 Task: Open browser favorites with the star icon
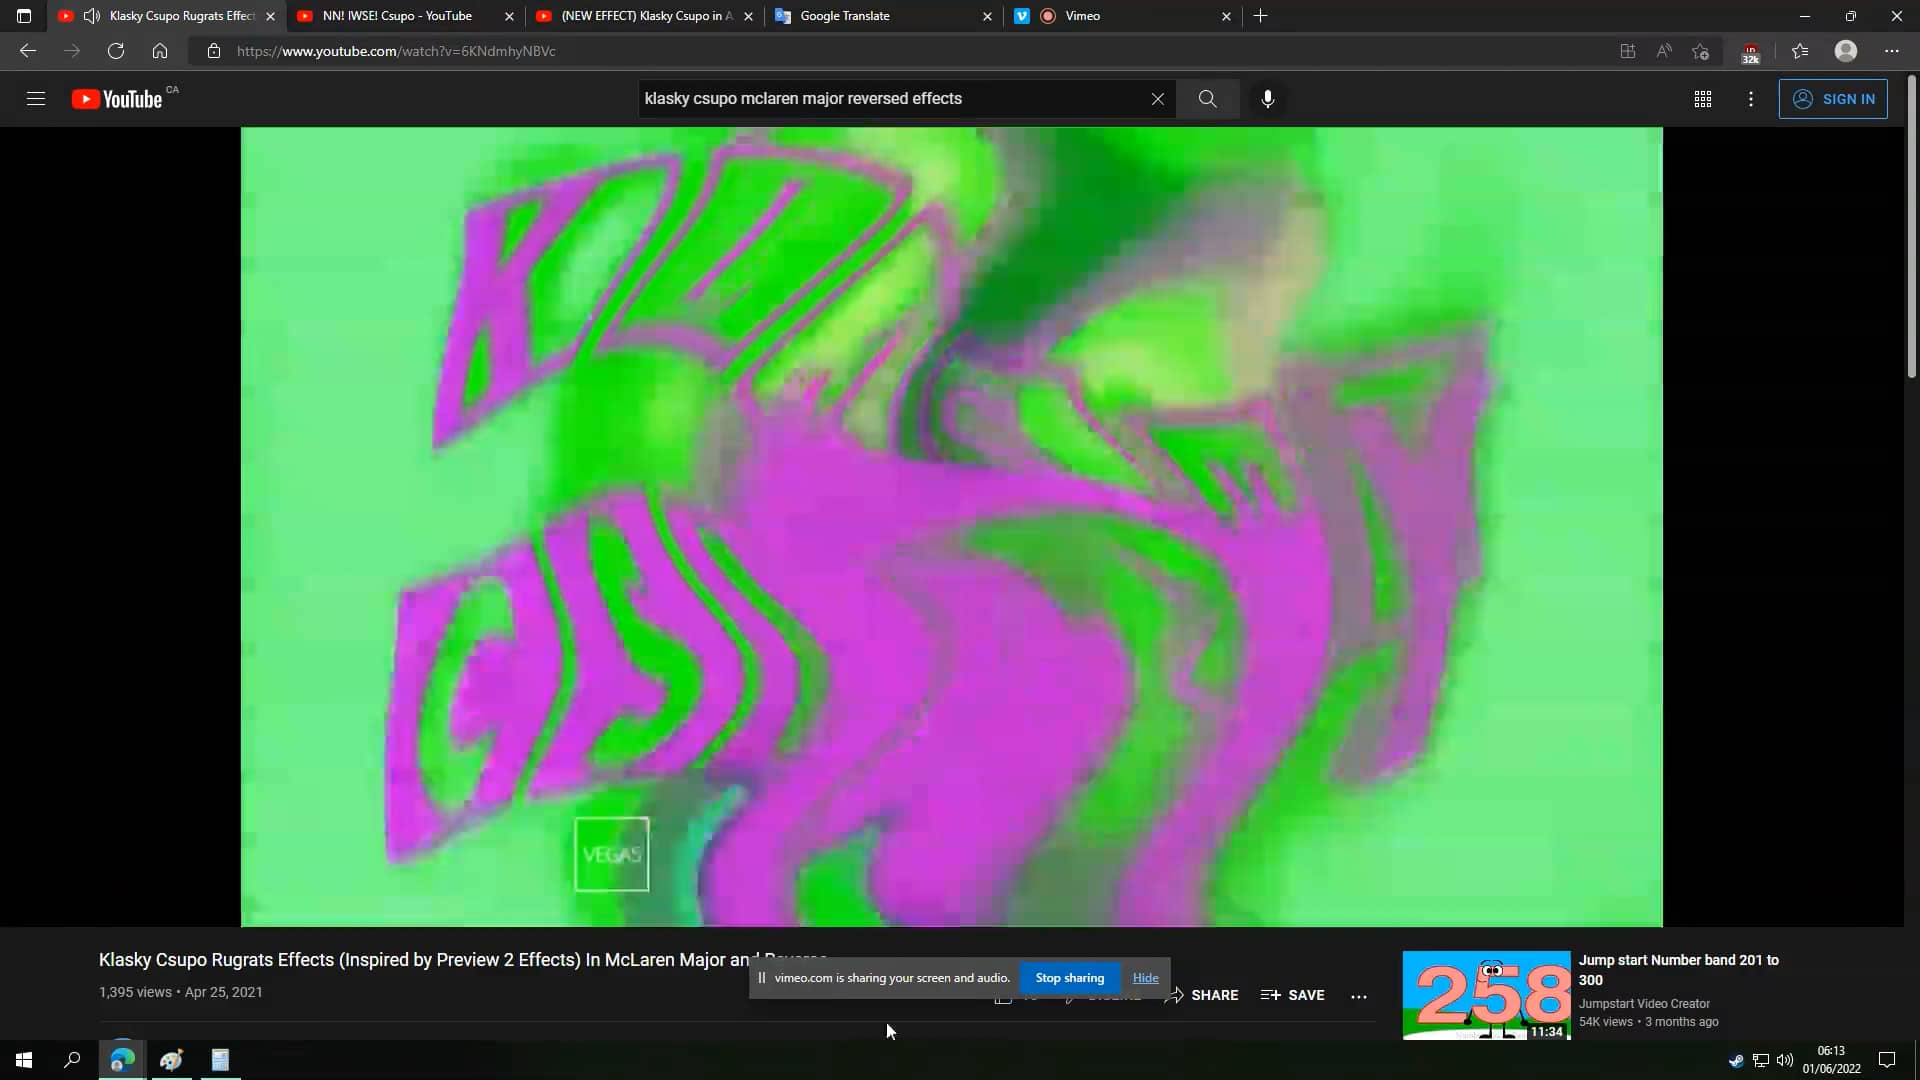1800,51
